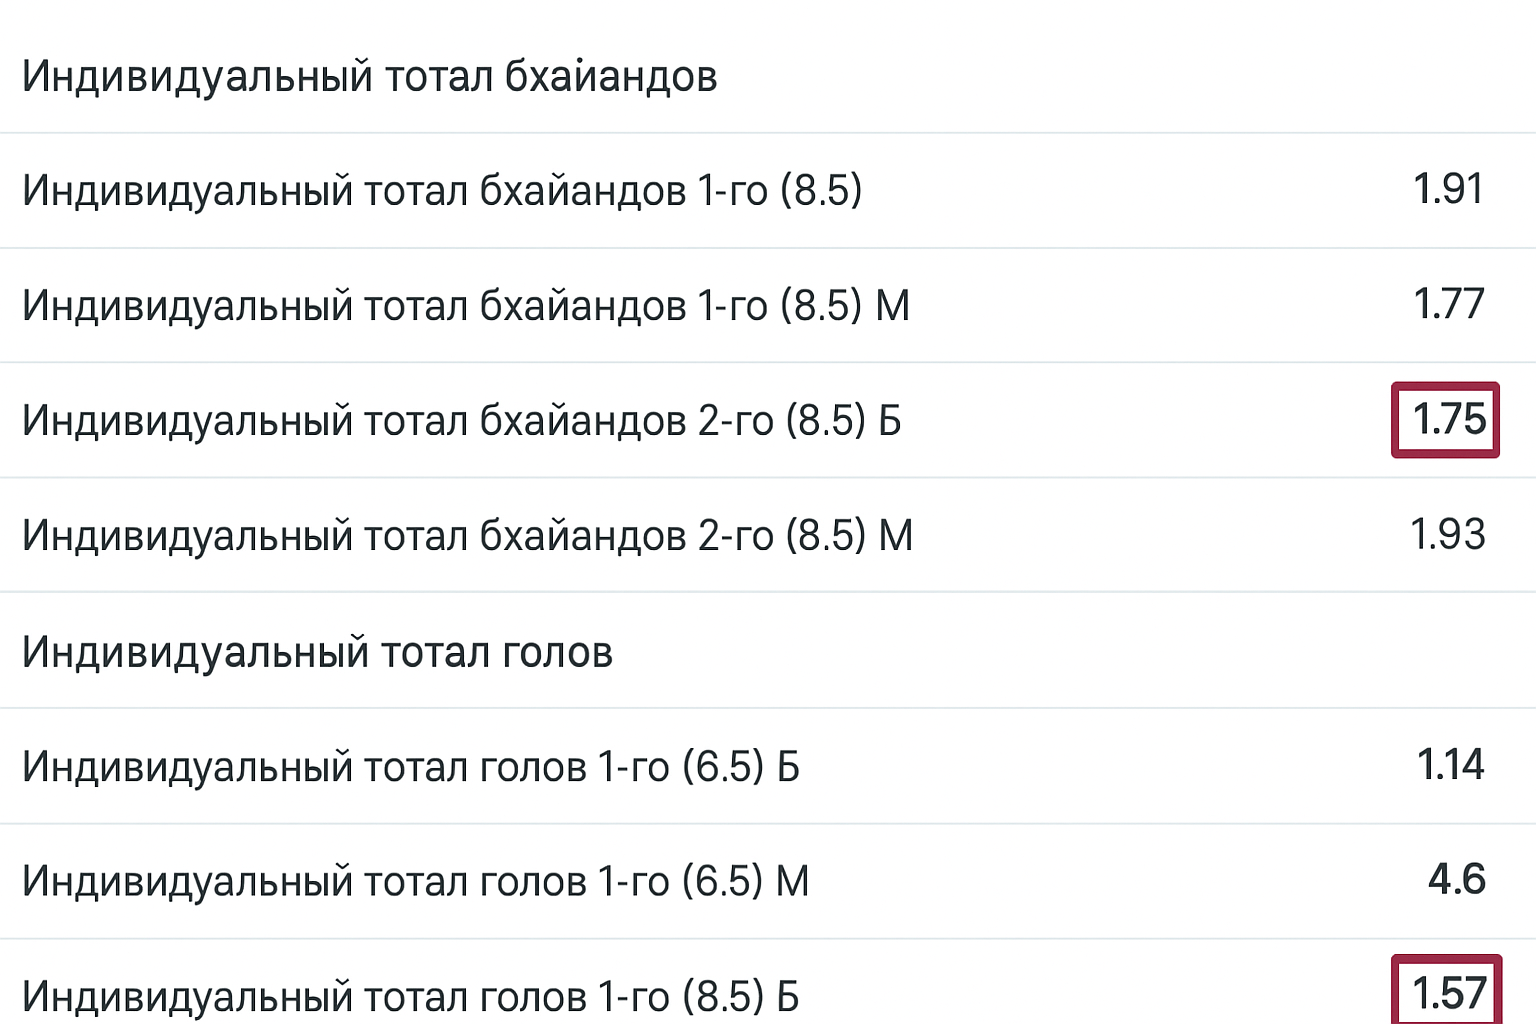This screenshot has width=1536, height=1024.
Task: Click the label Индивидуальный тотал бхайандов 1-го (8.5)
Action: click(442, 190)
